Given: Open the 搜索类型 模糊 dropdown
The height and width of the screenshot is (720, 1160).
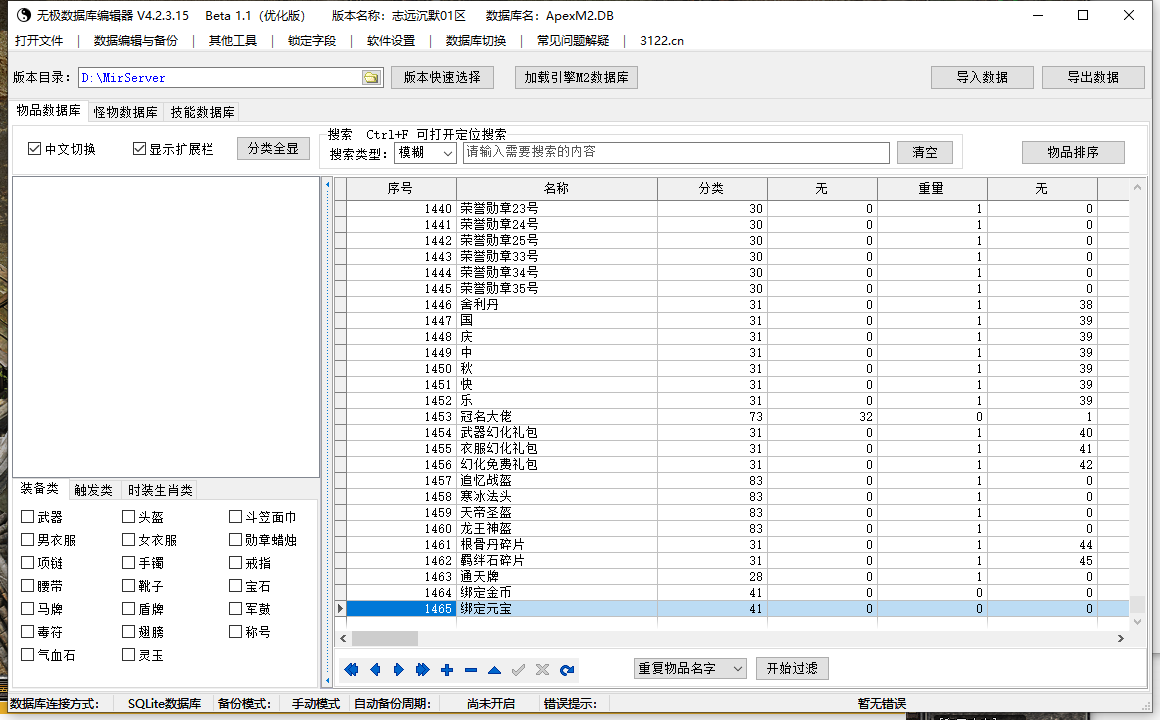Looking at the screenshot, I should click(425, 152).
